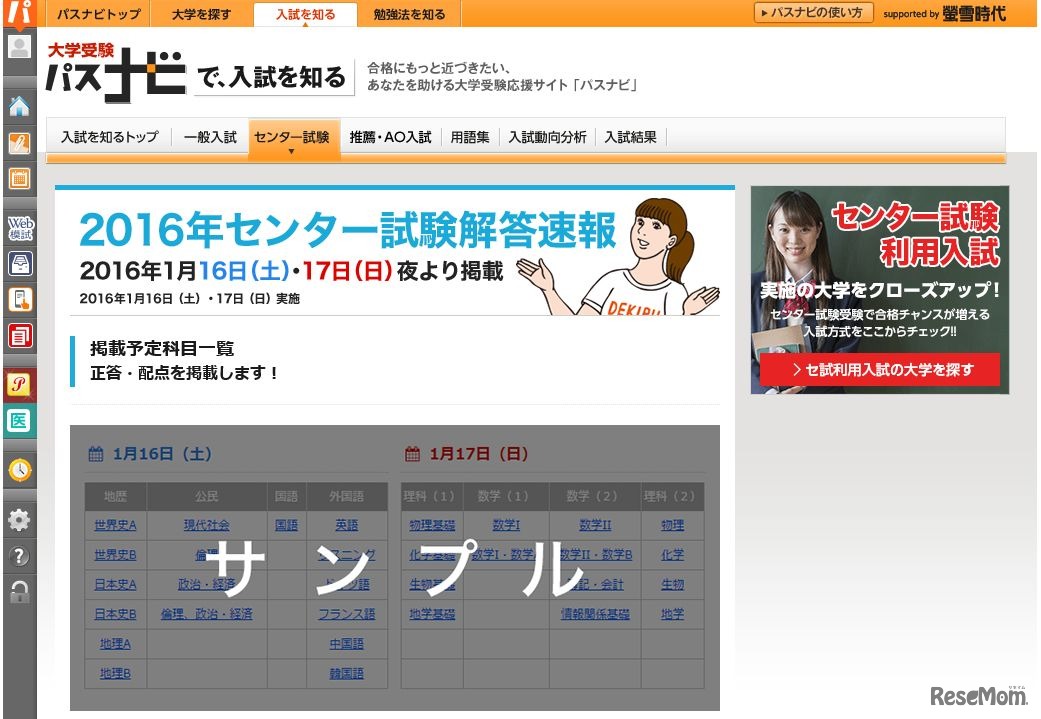Click the 英語 link in the exam table
Viewport: 1041px width, 719px height.
click(346, 525)
